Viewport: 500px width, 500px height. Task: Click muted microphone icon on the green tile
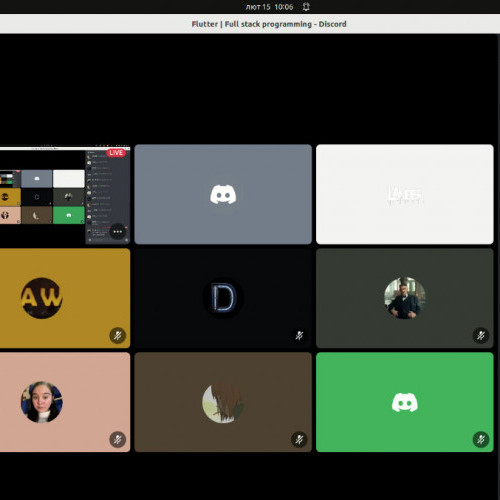point(481,439)
